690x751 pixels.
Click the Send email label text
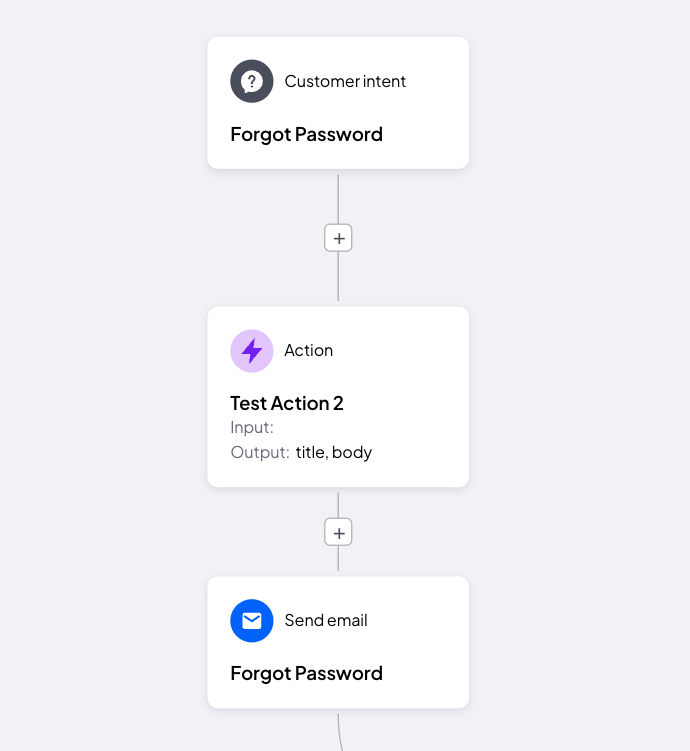coord(326,620)
